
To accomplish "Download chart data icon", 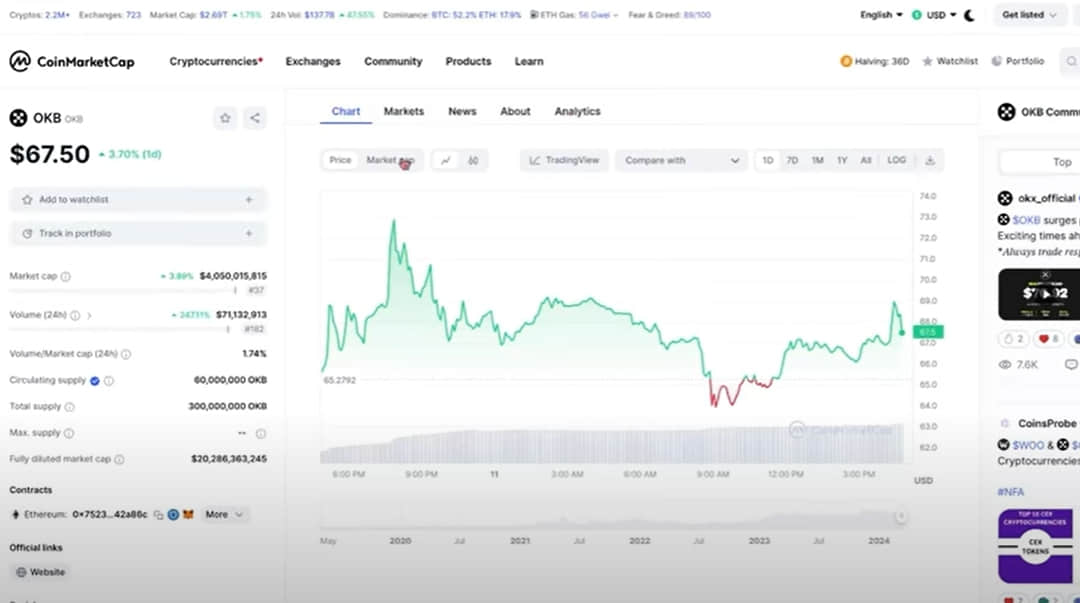I will (x=930, y=161).
